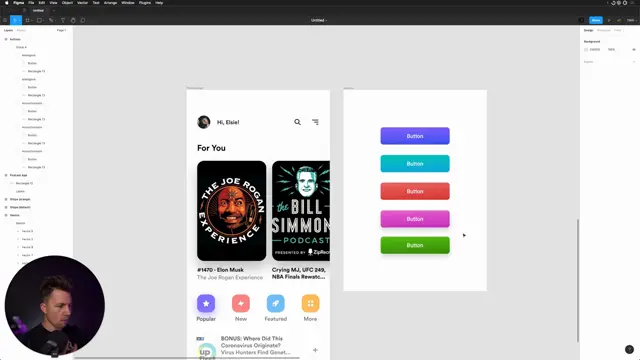The height and width of the screenshot is (360, 640).
Task: Select the Move tool in the toolbar
Action: point(14,20)
